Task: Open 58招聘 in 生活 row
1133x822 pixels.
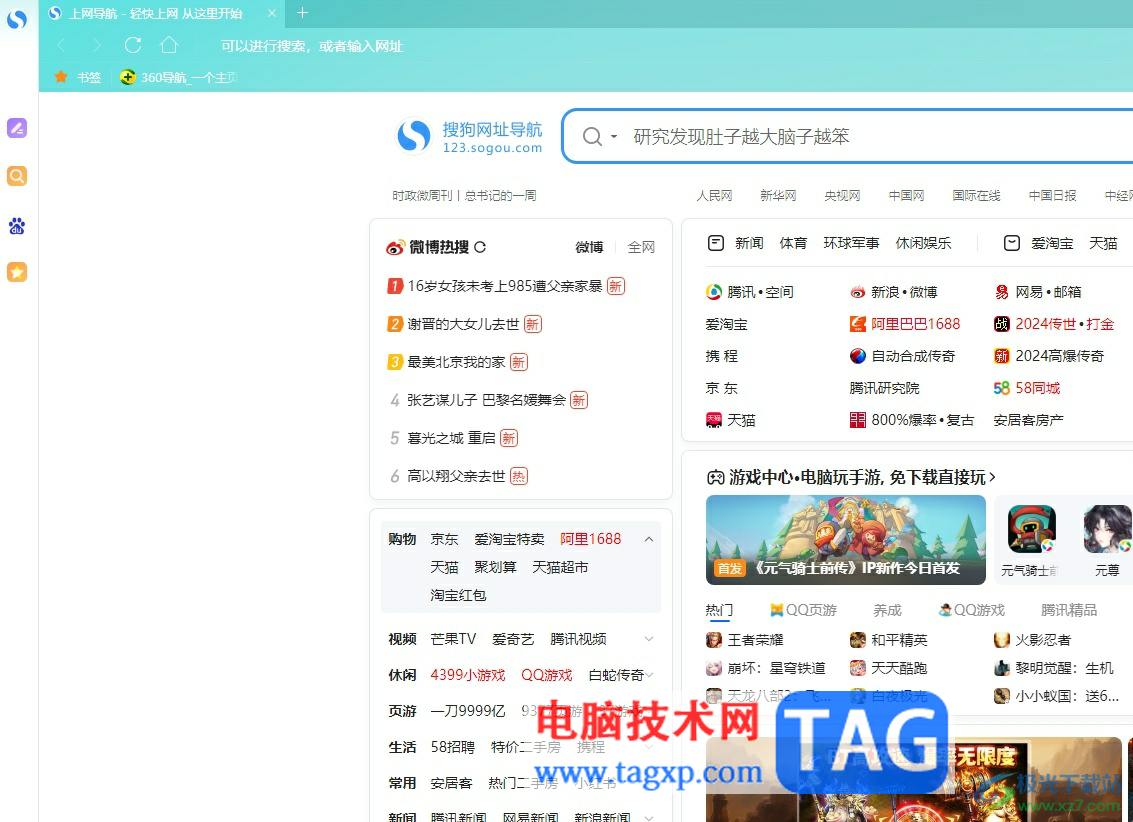Action: 452,747
